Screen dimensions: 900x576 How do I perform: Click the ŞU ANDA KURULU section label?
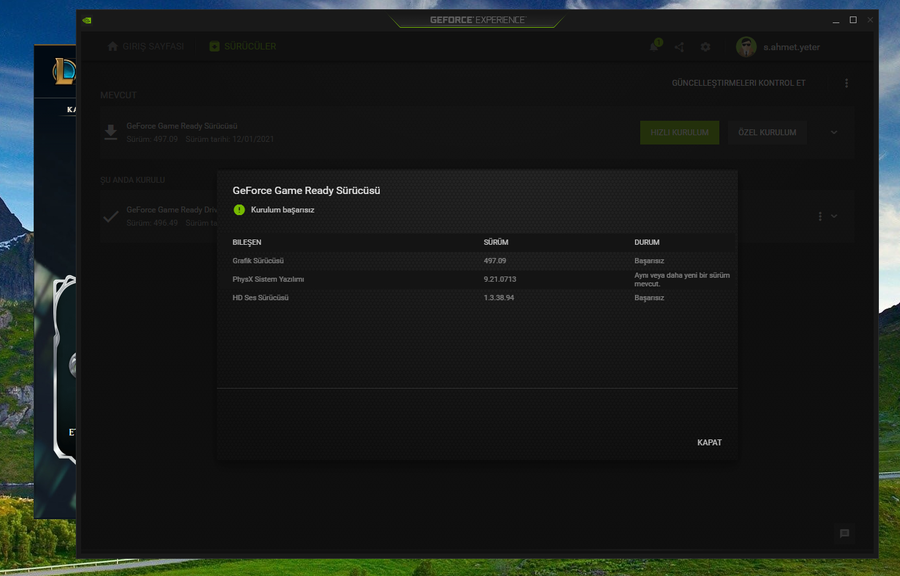coord(132,180)
